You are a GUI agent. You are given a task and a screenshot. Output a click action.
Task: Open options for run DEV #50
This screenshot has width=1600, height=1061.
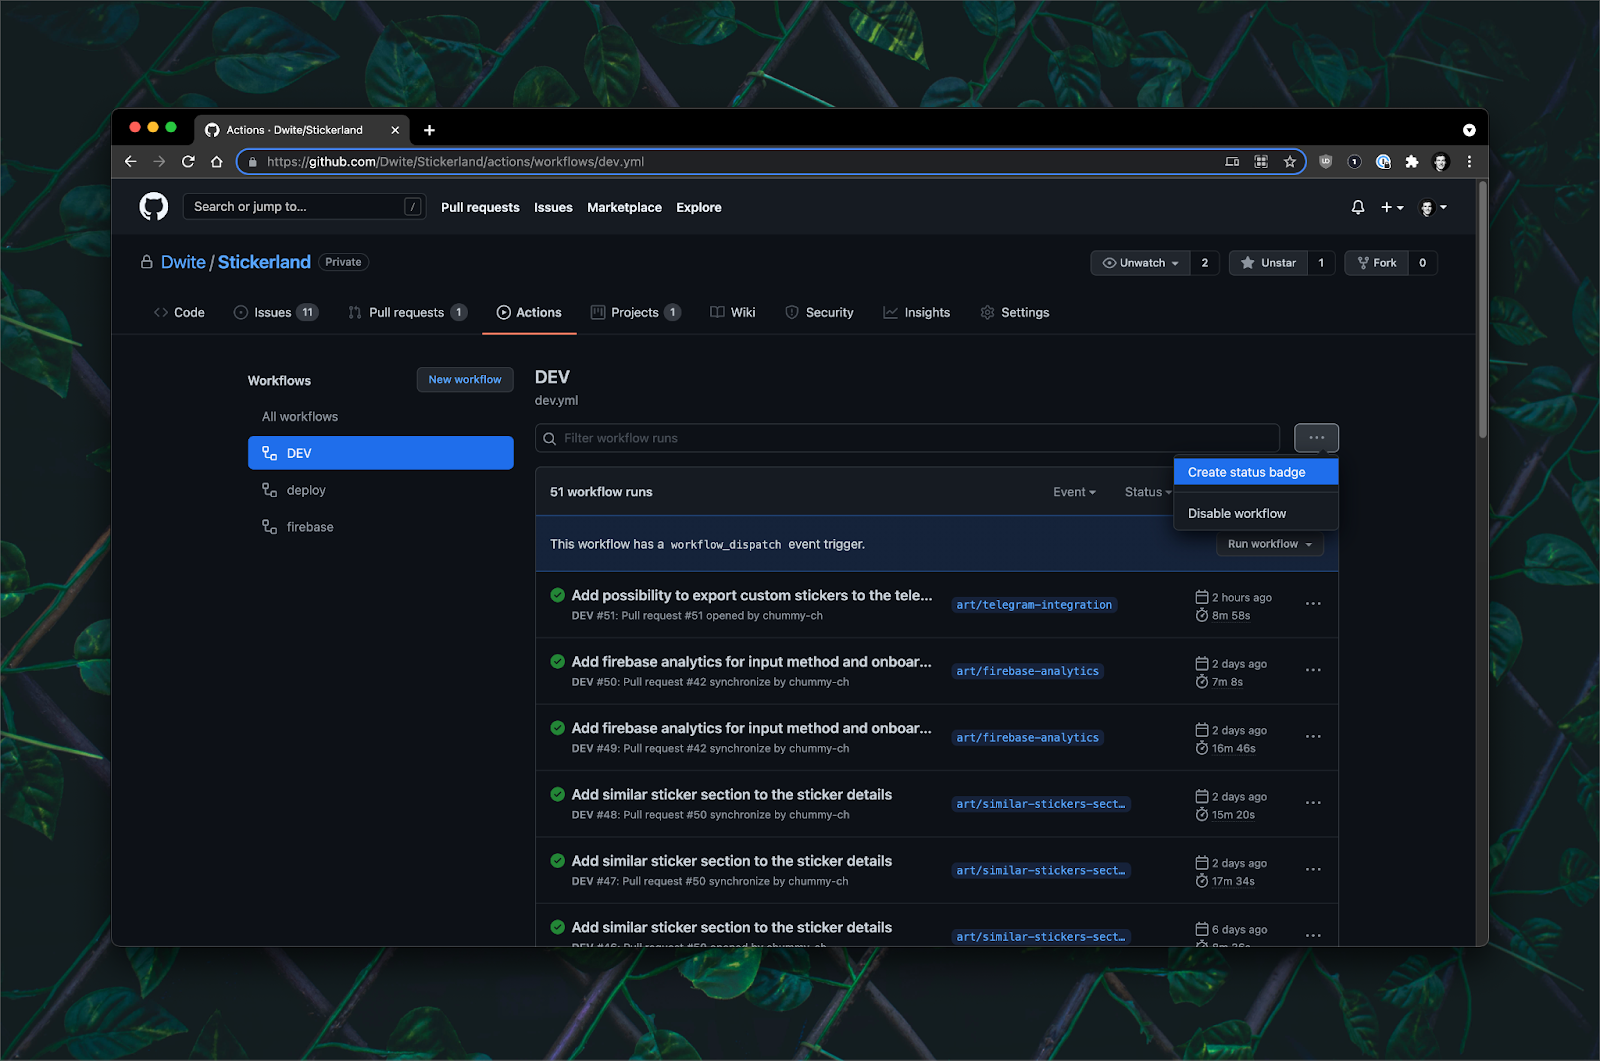click(x=1313, y=670)
